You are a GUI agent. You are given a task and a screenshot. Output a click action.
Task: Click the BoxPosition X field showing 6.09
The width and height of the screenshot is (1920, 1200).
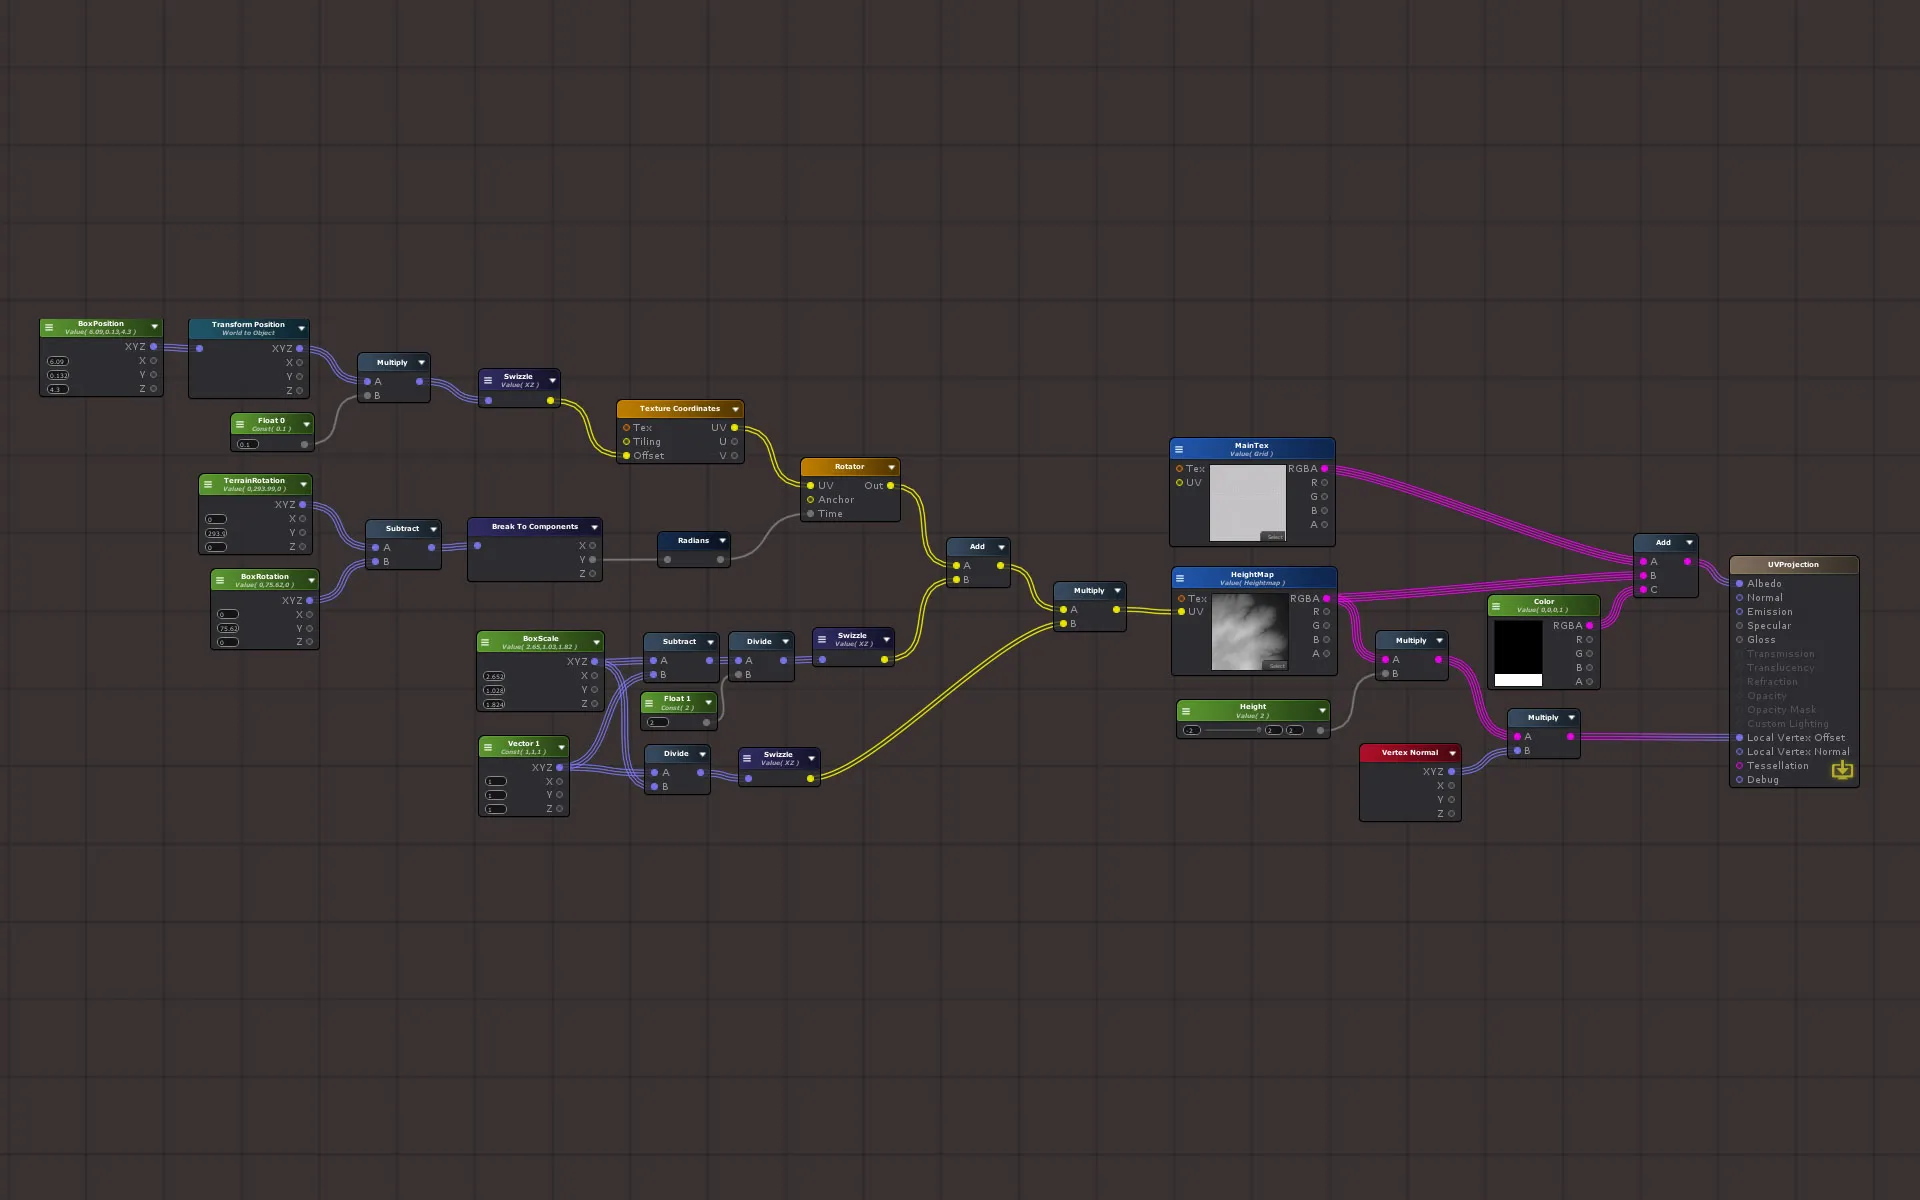58,361
